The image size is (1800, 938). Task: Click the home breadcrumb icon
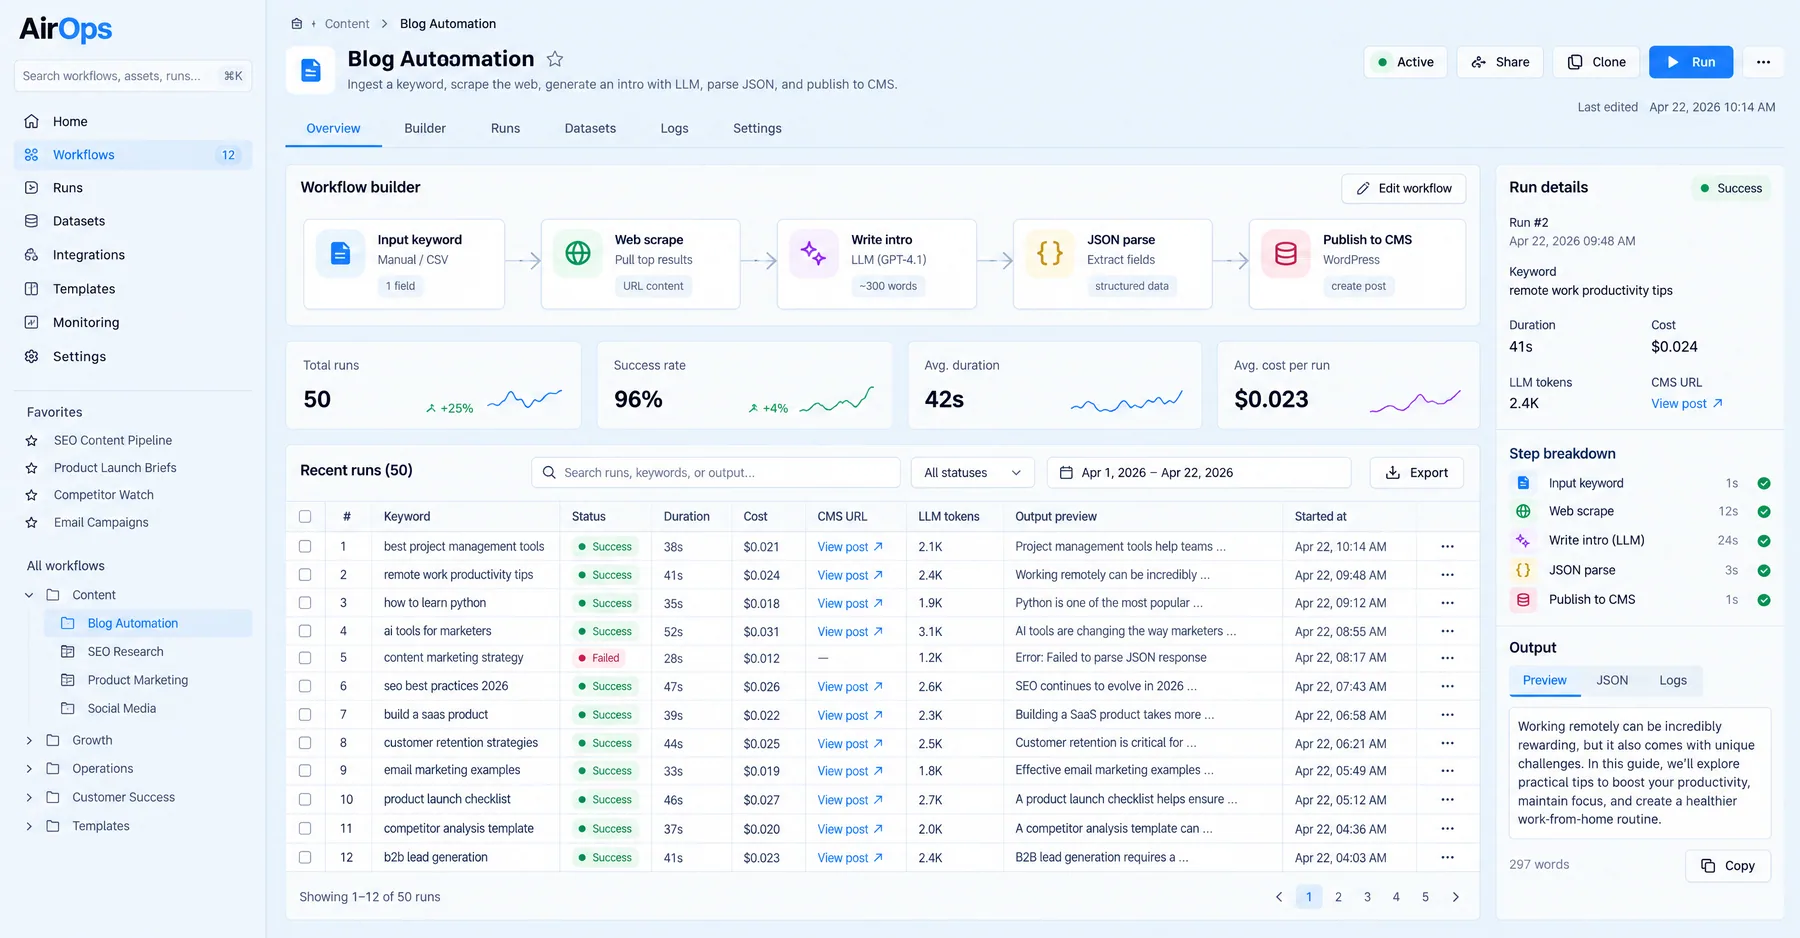[x=296, y=24]
